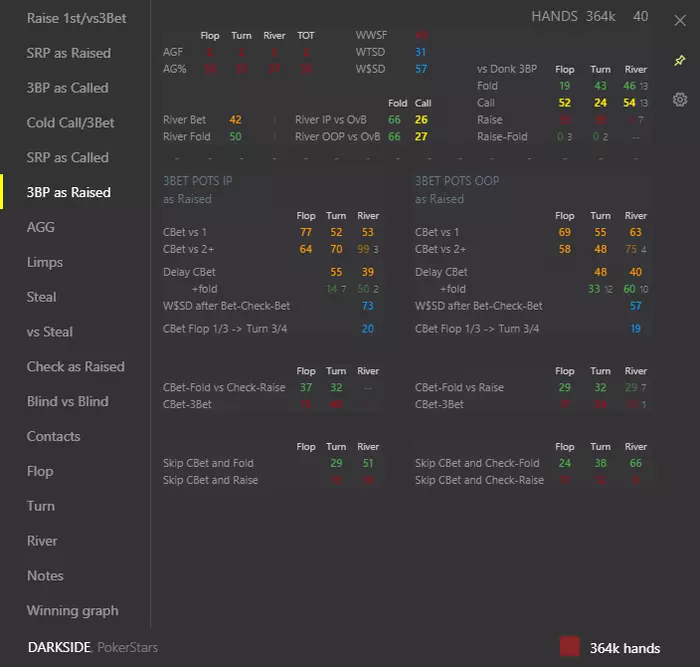Open the Steal tab

tap(42, 297)
